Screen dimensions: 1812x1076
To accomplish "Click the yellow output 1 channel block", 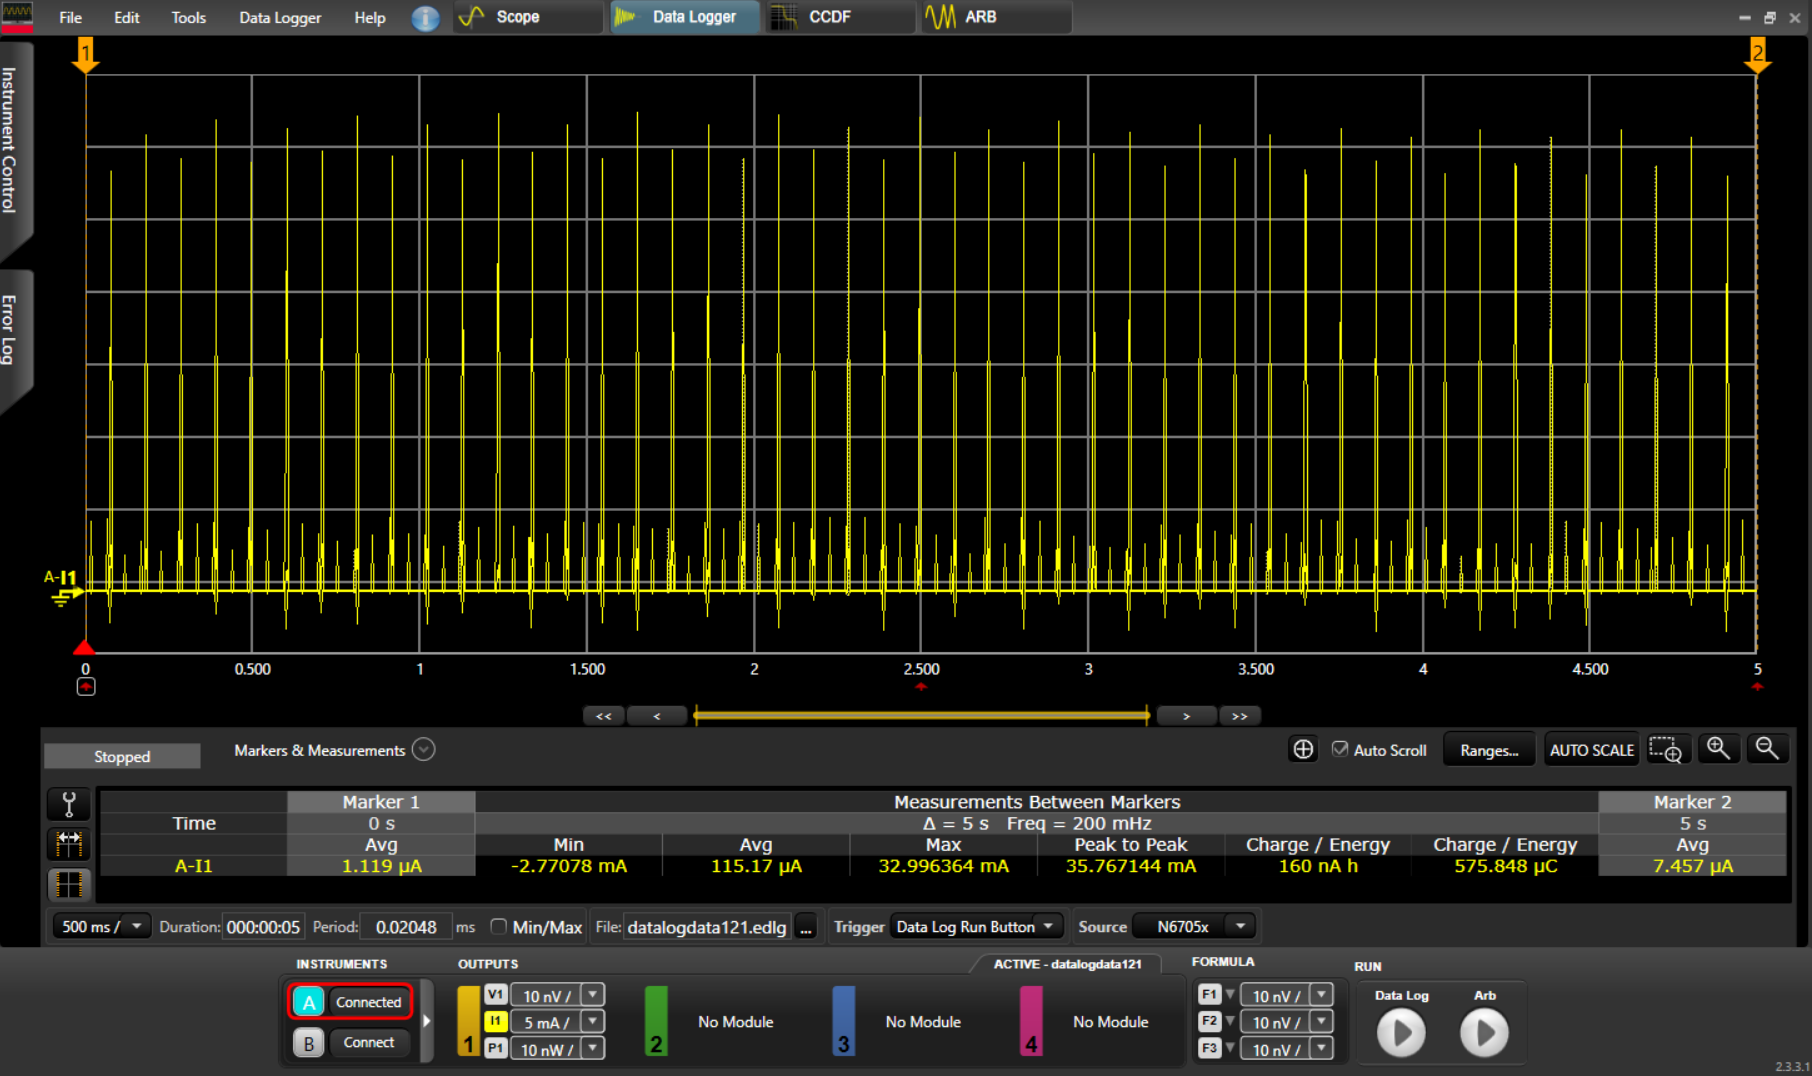I will coord(468,1021).
